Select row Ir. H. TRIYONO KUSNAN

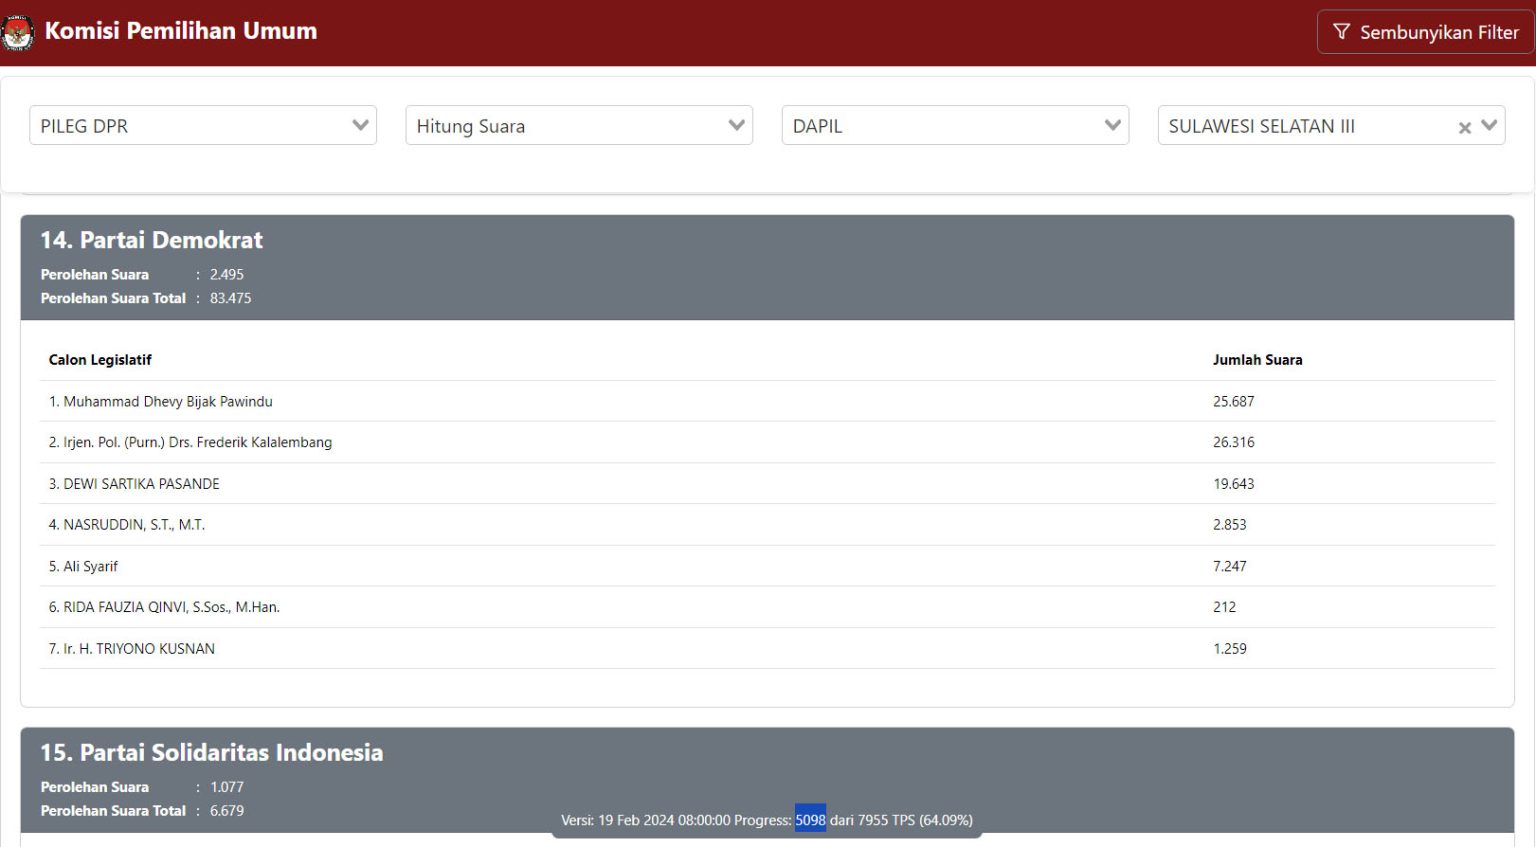point(767,648)
